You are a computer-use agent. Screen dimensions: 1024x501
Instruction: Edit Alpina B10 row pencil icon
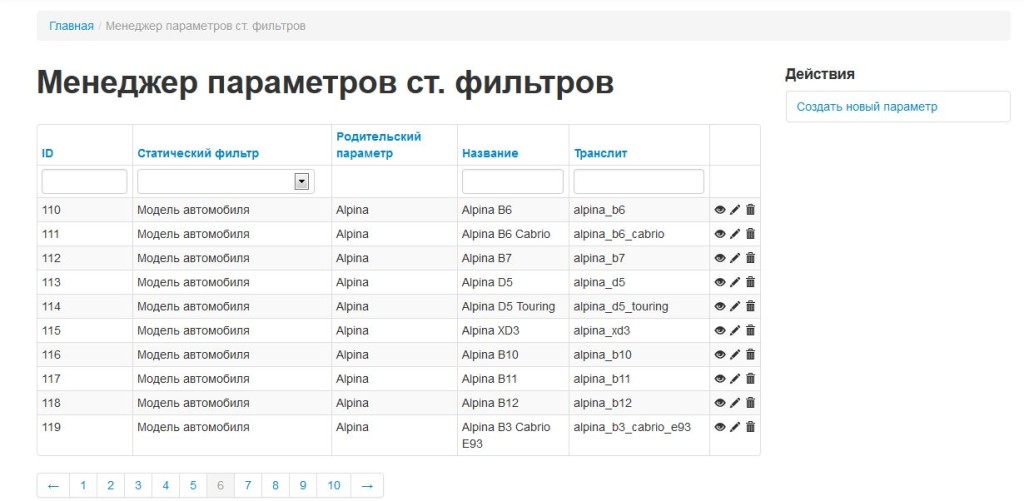coord(735,355)
